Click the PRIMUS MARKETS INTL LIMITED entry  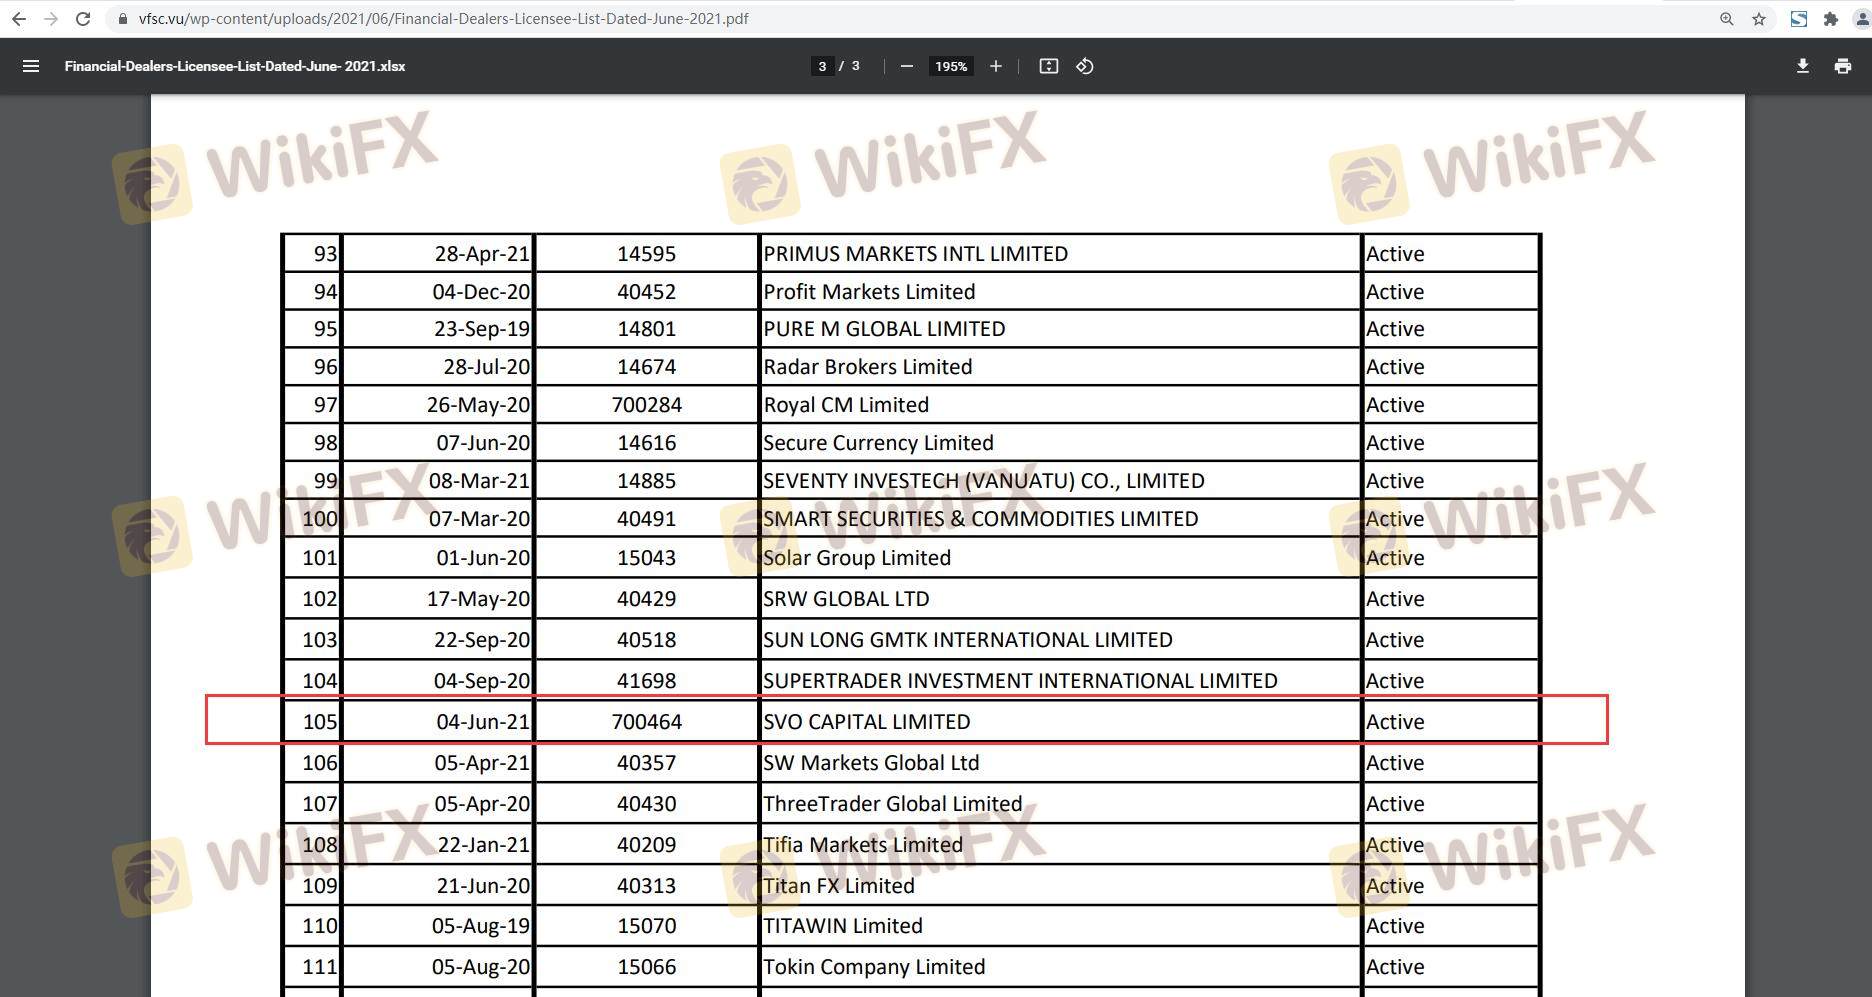[x=915, y=254]
